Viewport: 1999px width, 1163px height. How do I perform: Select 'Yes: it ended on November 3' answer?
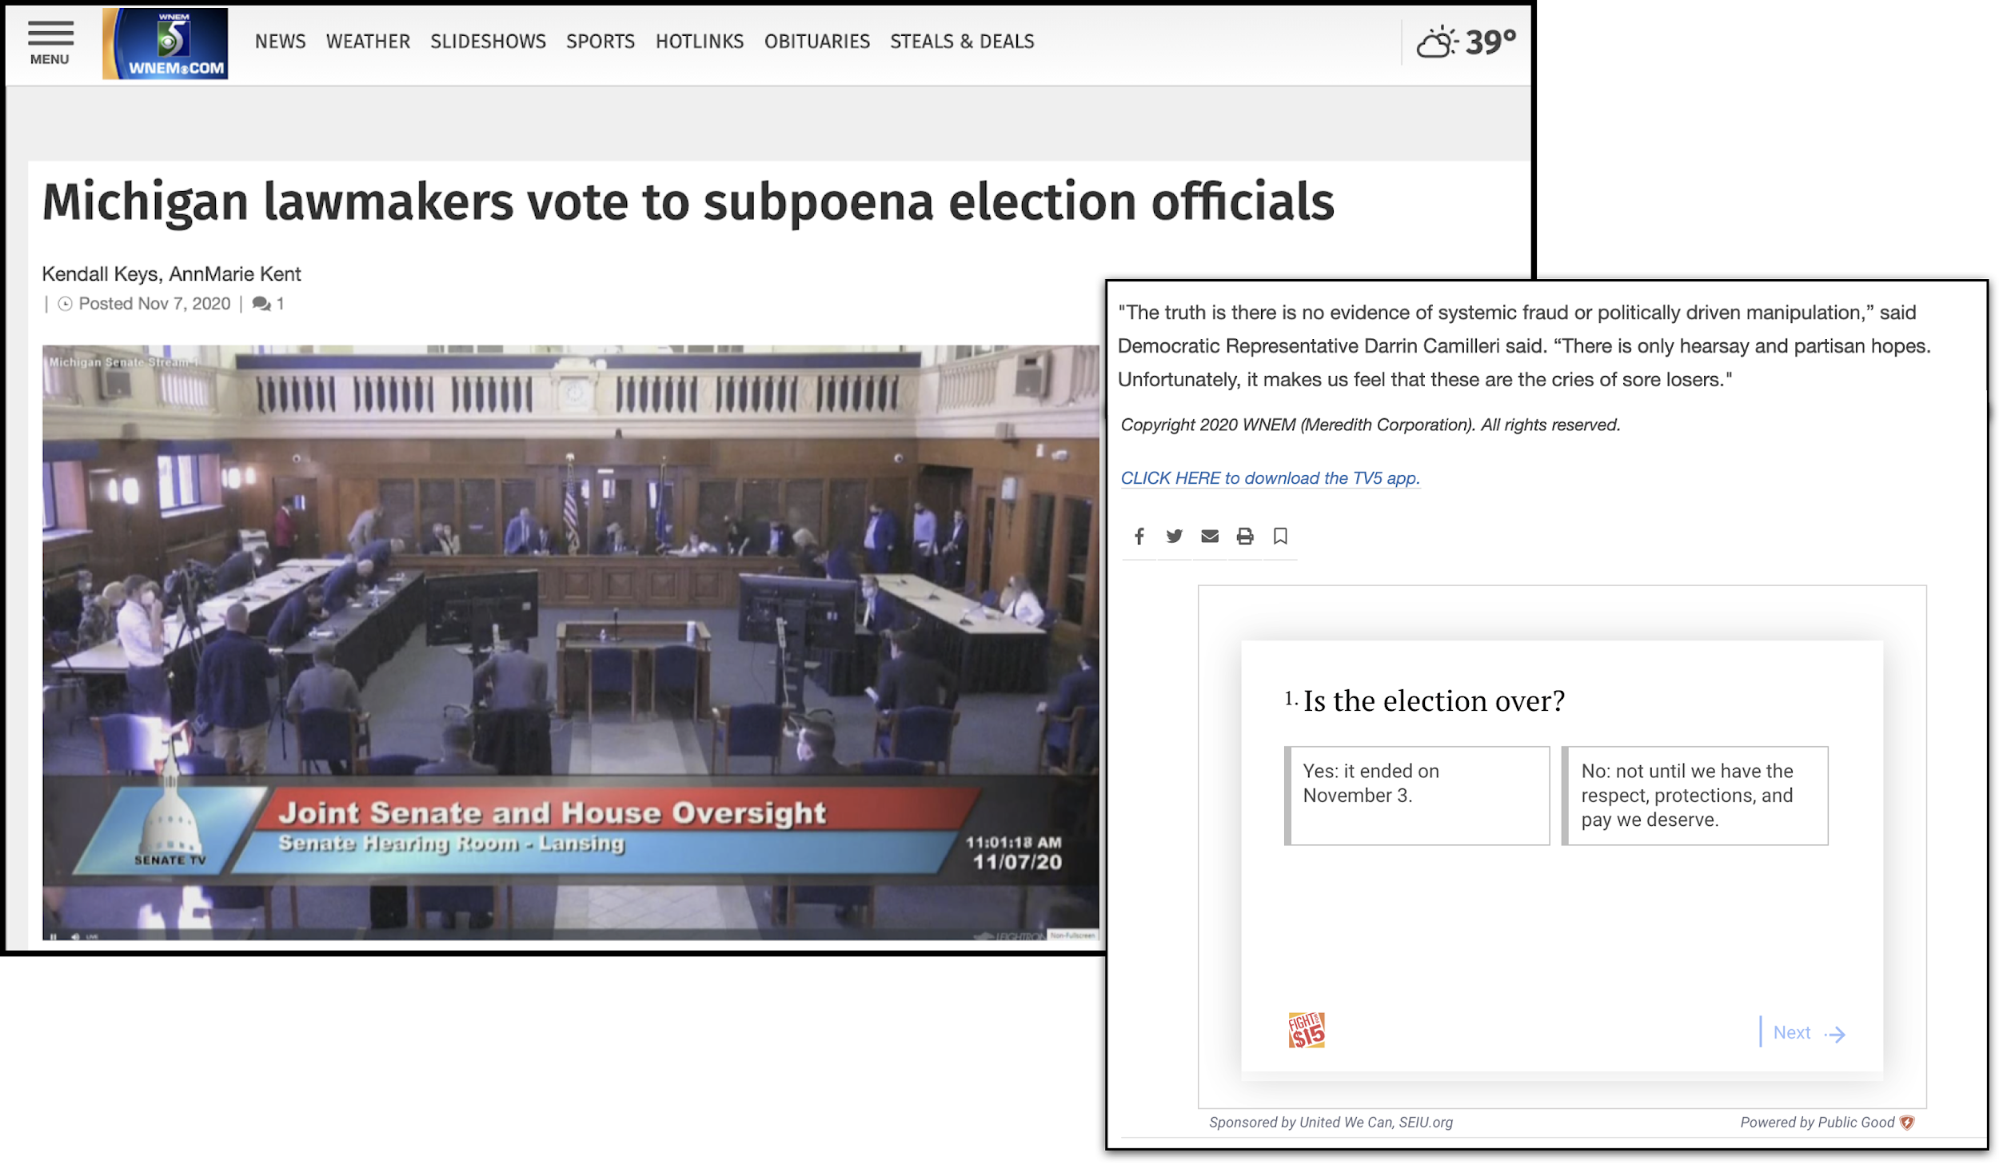coord(1417,795)
